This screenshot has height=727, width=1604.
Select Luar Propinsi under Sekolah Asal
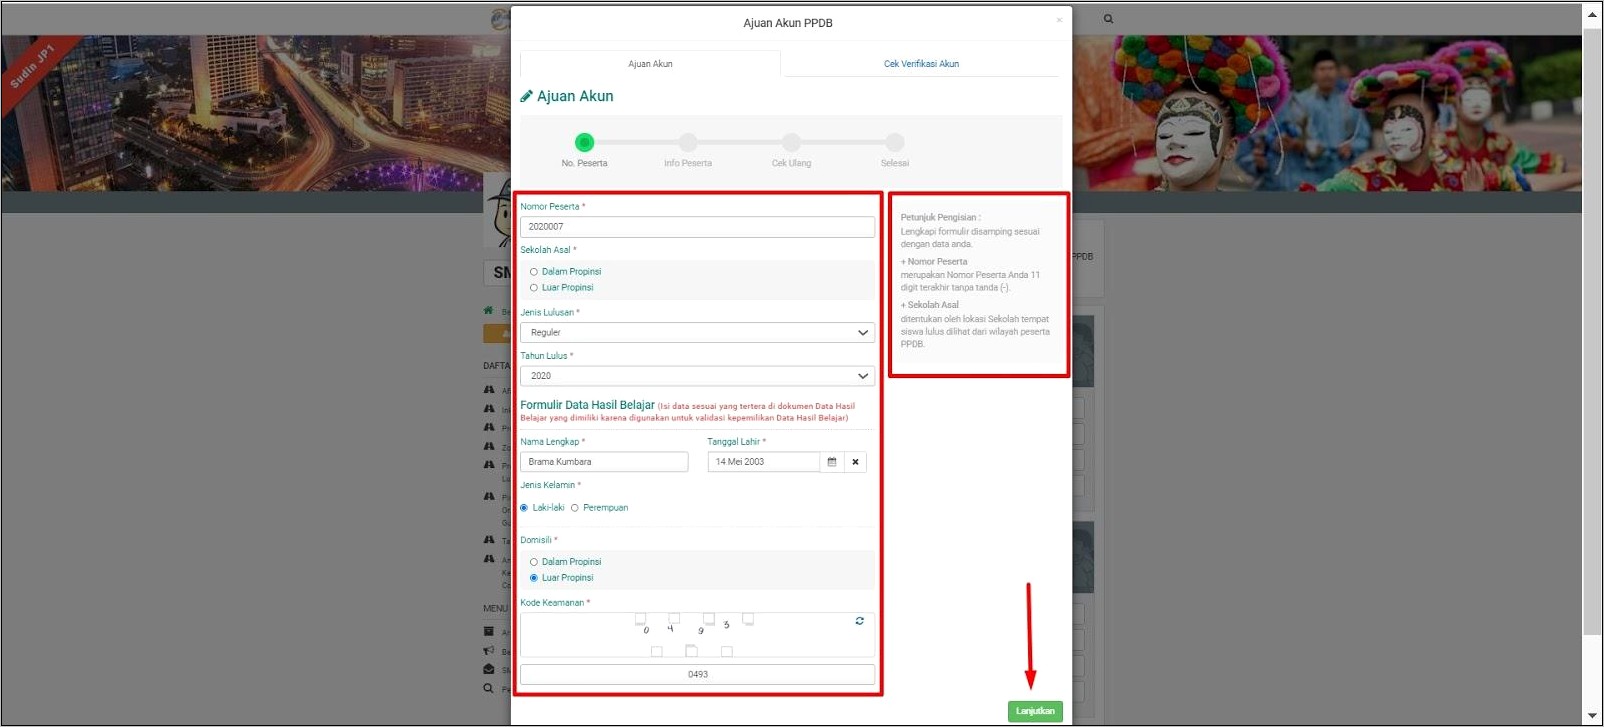[x=534, y=288]
